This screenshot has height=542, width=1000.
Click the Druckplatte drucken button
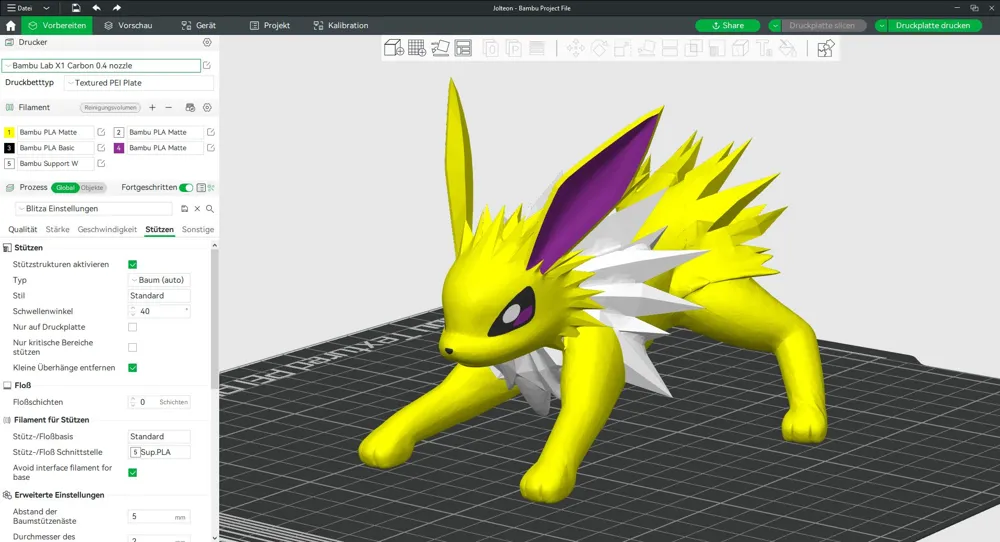(x=932, y=26)
